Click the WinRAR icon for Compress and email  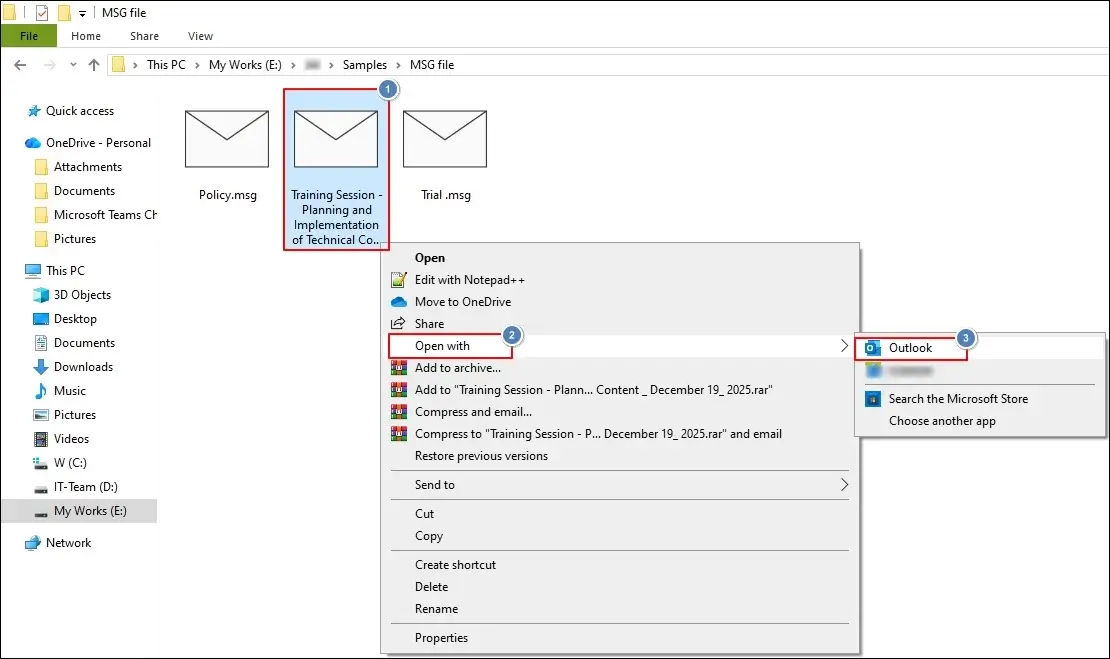coord(397,411)
